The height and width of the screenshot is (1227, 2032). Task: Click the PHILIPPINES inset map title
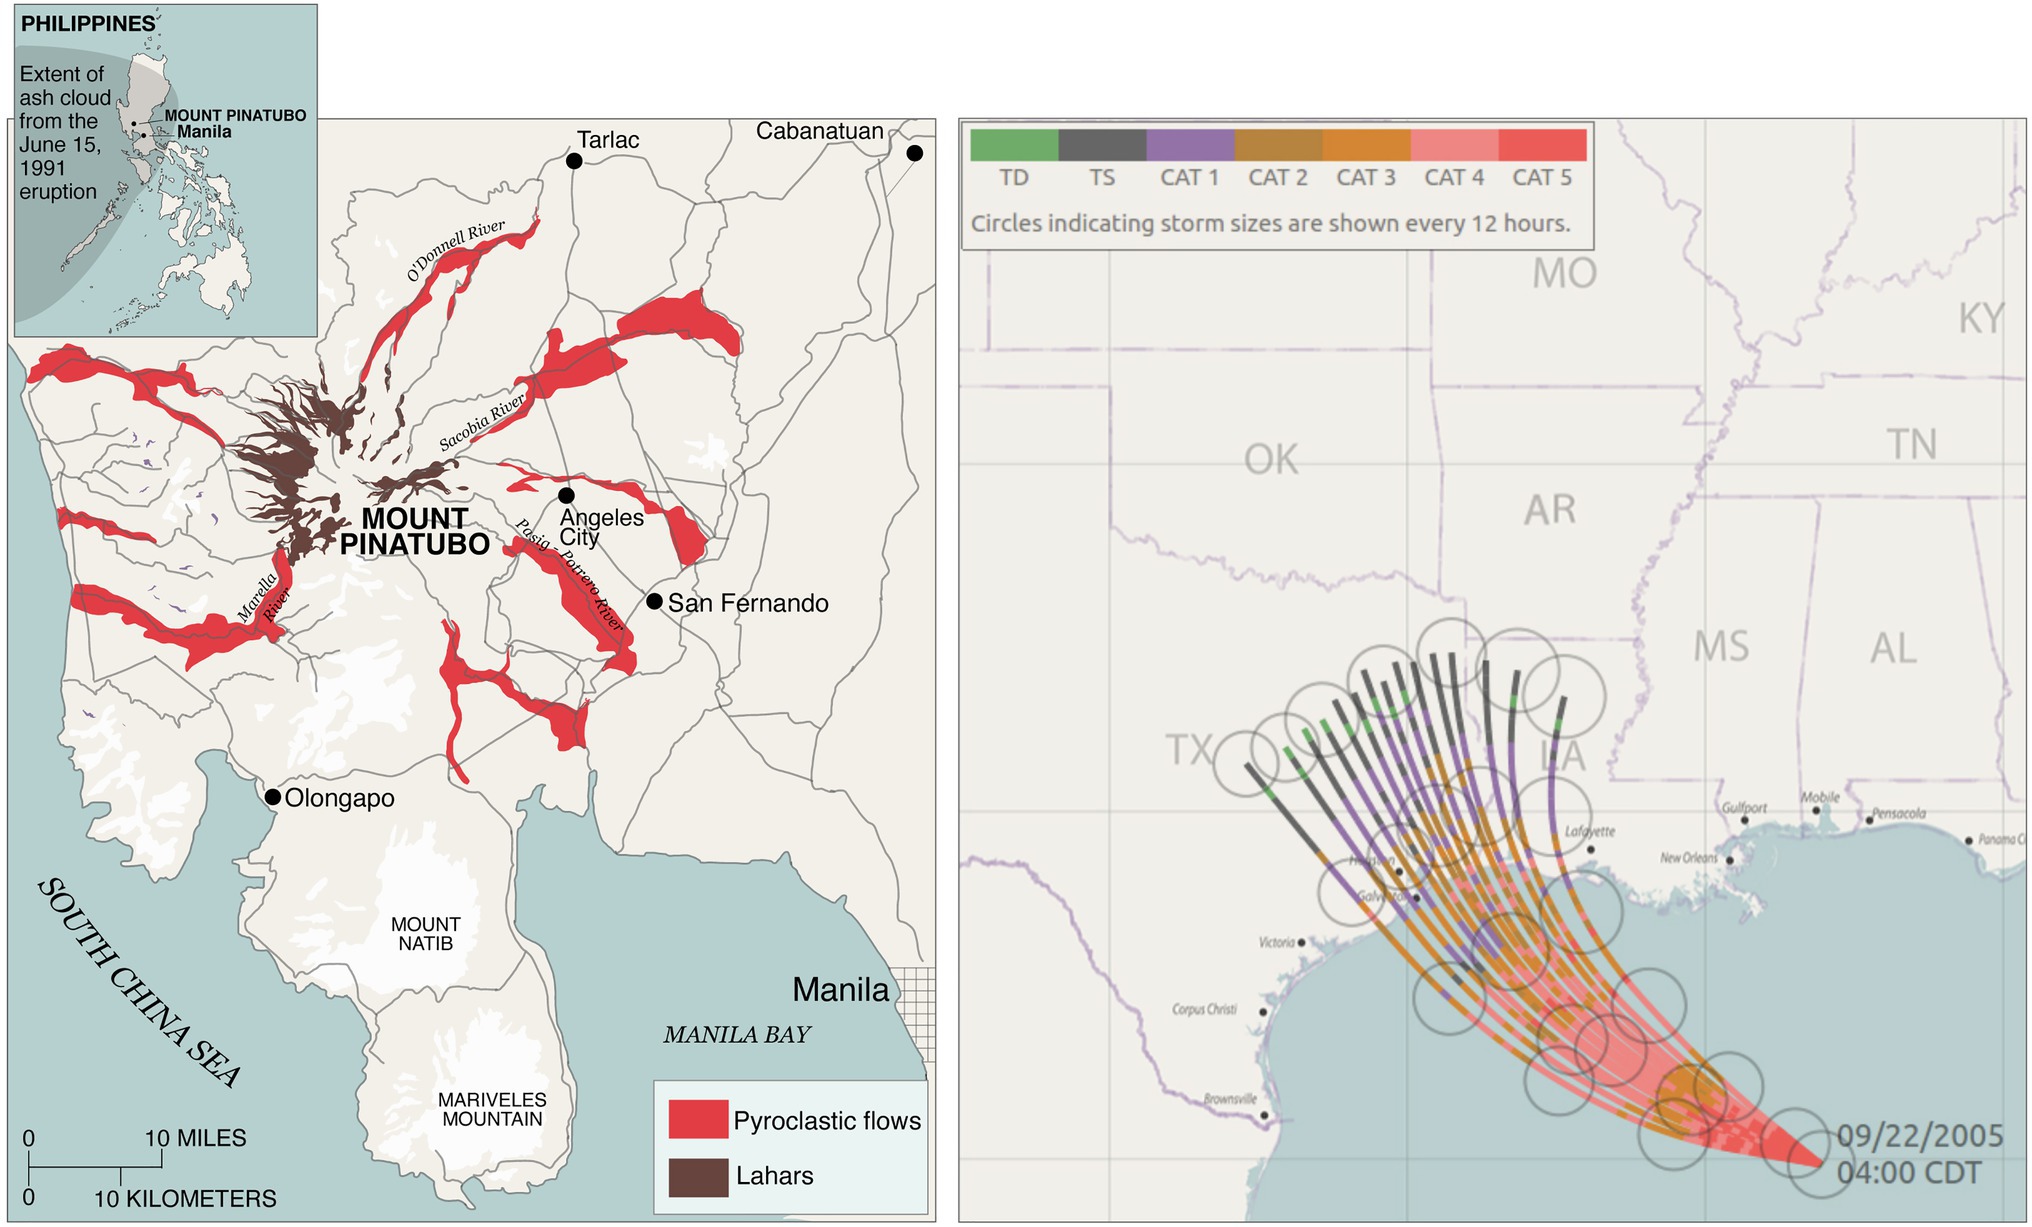pos(88,24)
